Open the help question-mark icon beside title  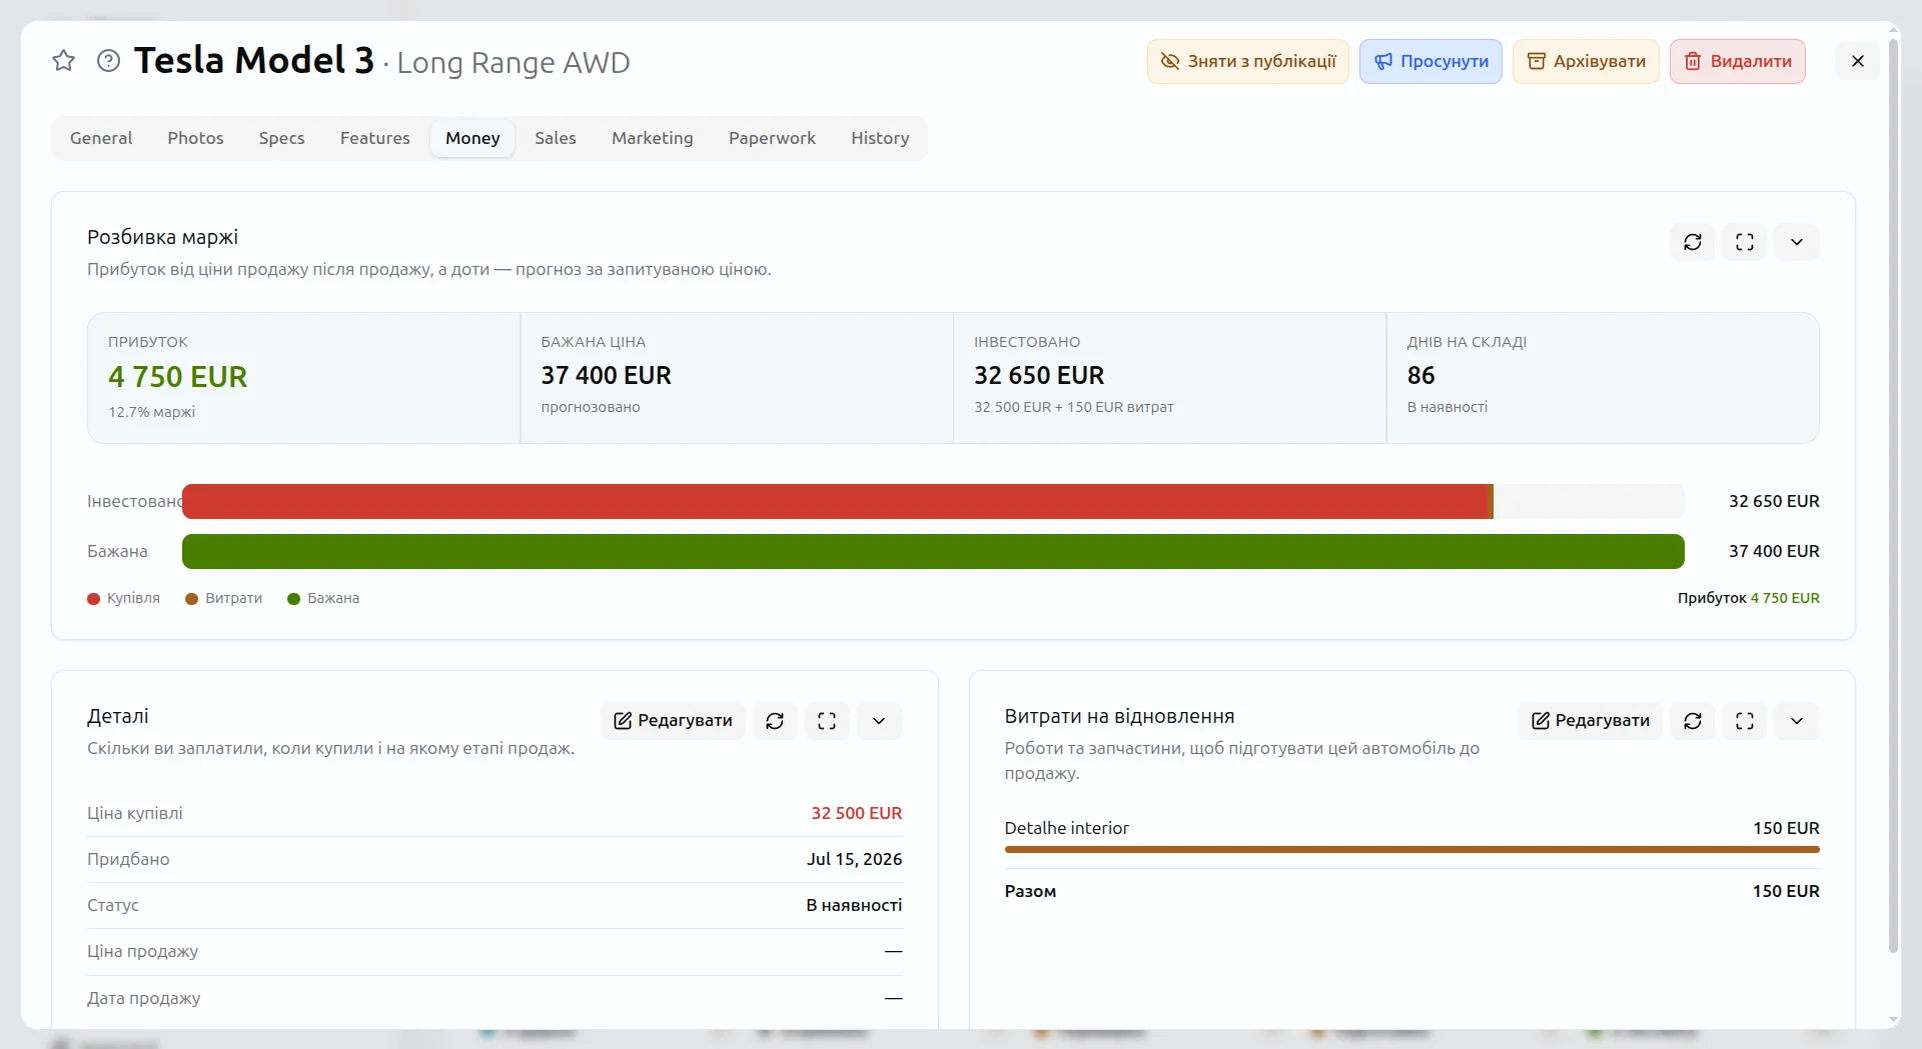(108, 61)
